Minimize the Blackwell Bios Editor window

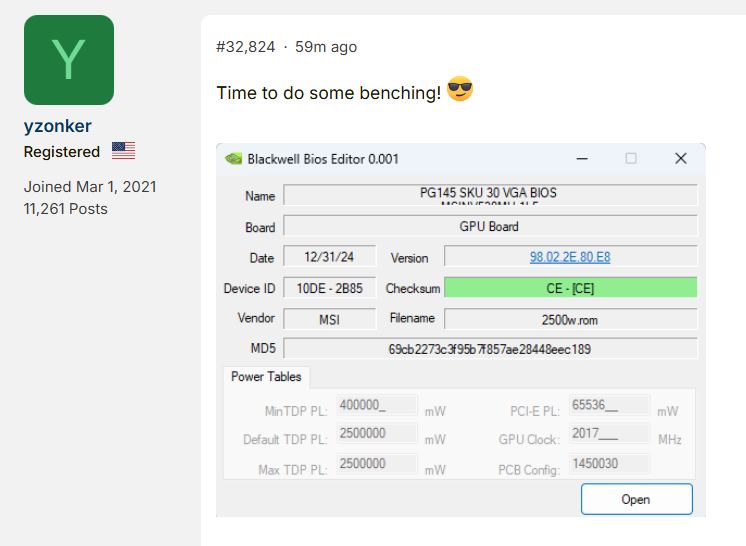(x=581, y=158)
